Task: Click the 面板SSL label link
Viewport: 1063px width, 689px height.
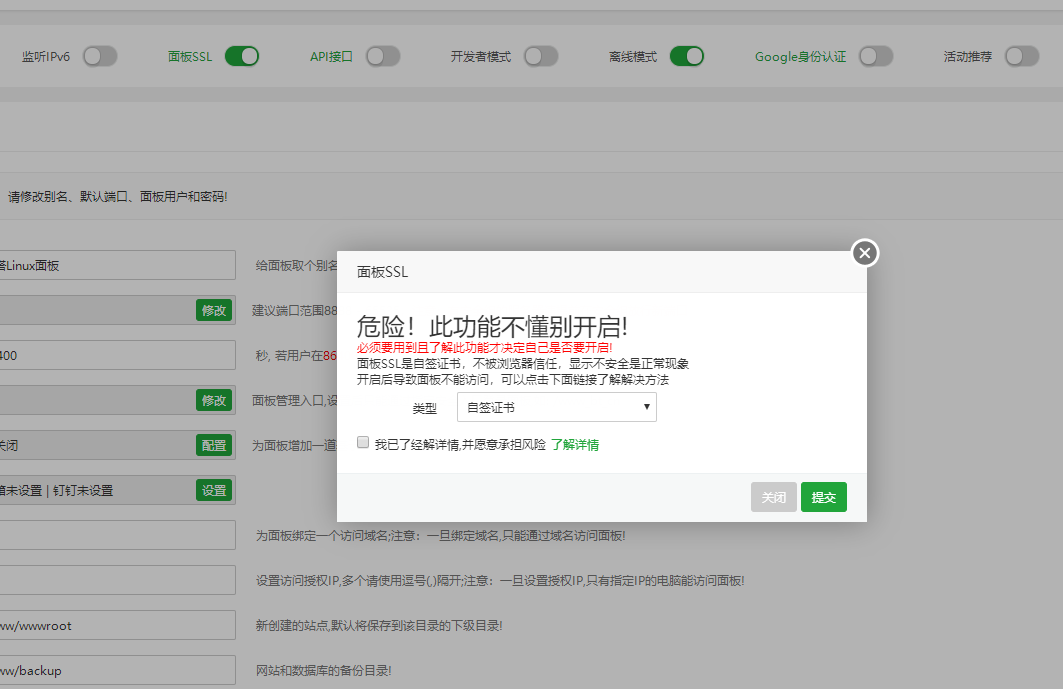Action: pos(190,57)
